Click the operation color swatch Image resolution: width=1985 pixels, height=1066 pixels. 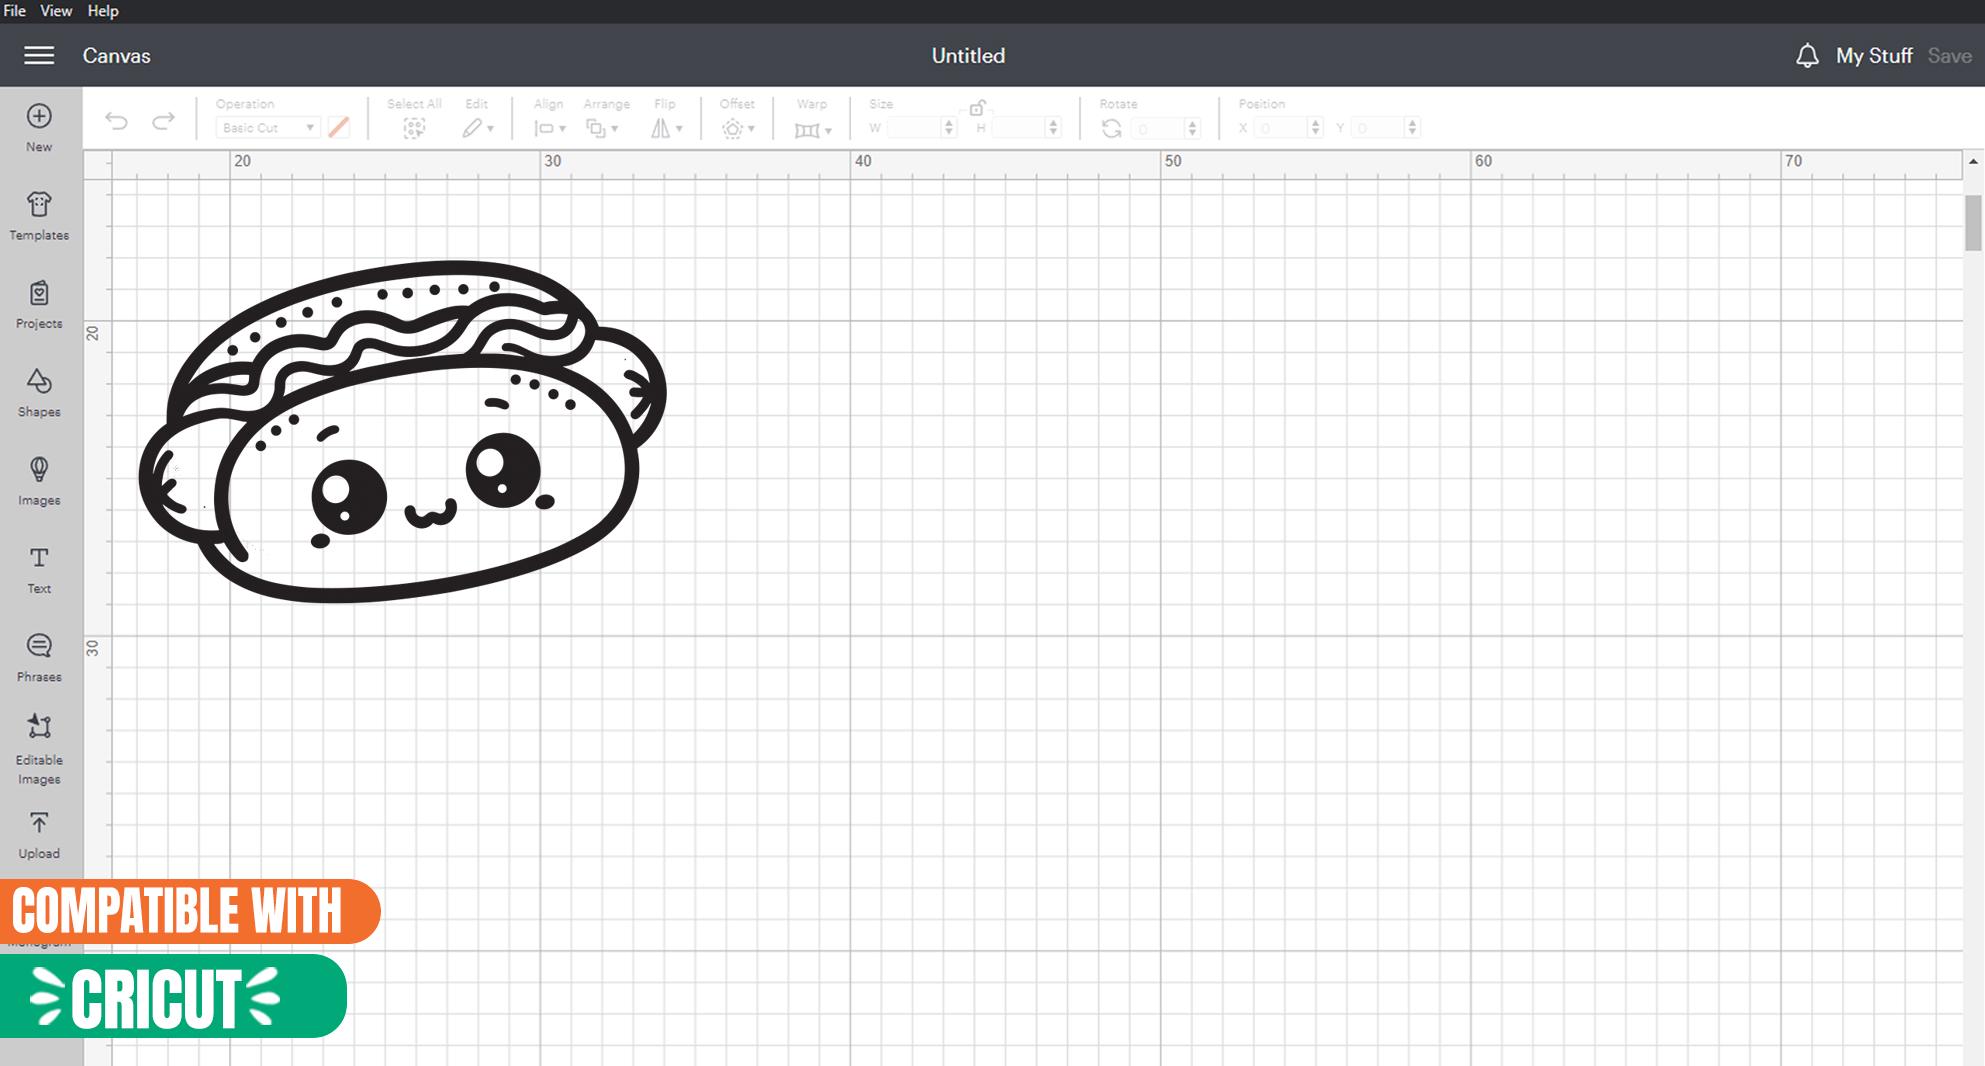click(x=339, y=128)
